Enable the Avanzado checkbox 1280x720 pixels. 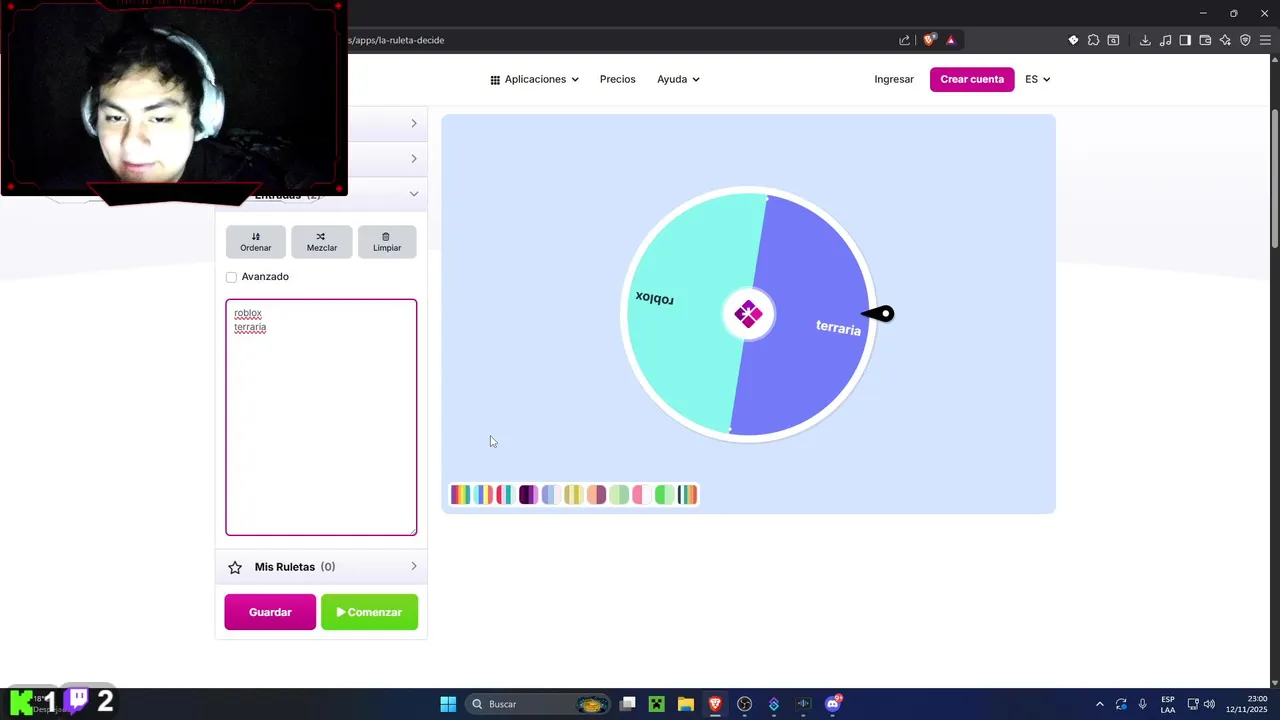click(231, 277)
